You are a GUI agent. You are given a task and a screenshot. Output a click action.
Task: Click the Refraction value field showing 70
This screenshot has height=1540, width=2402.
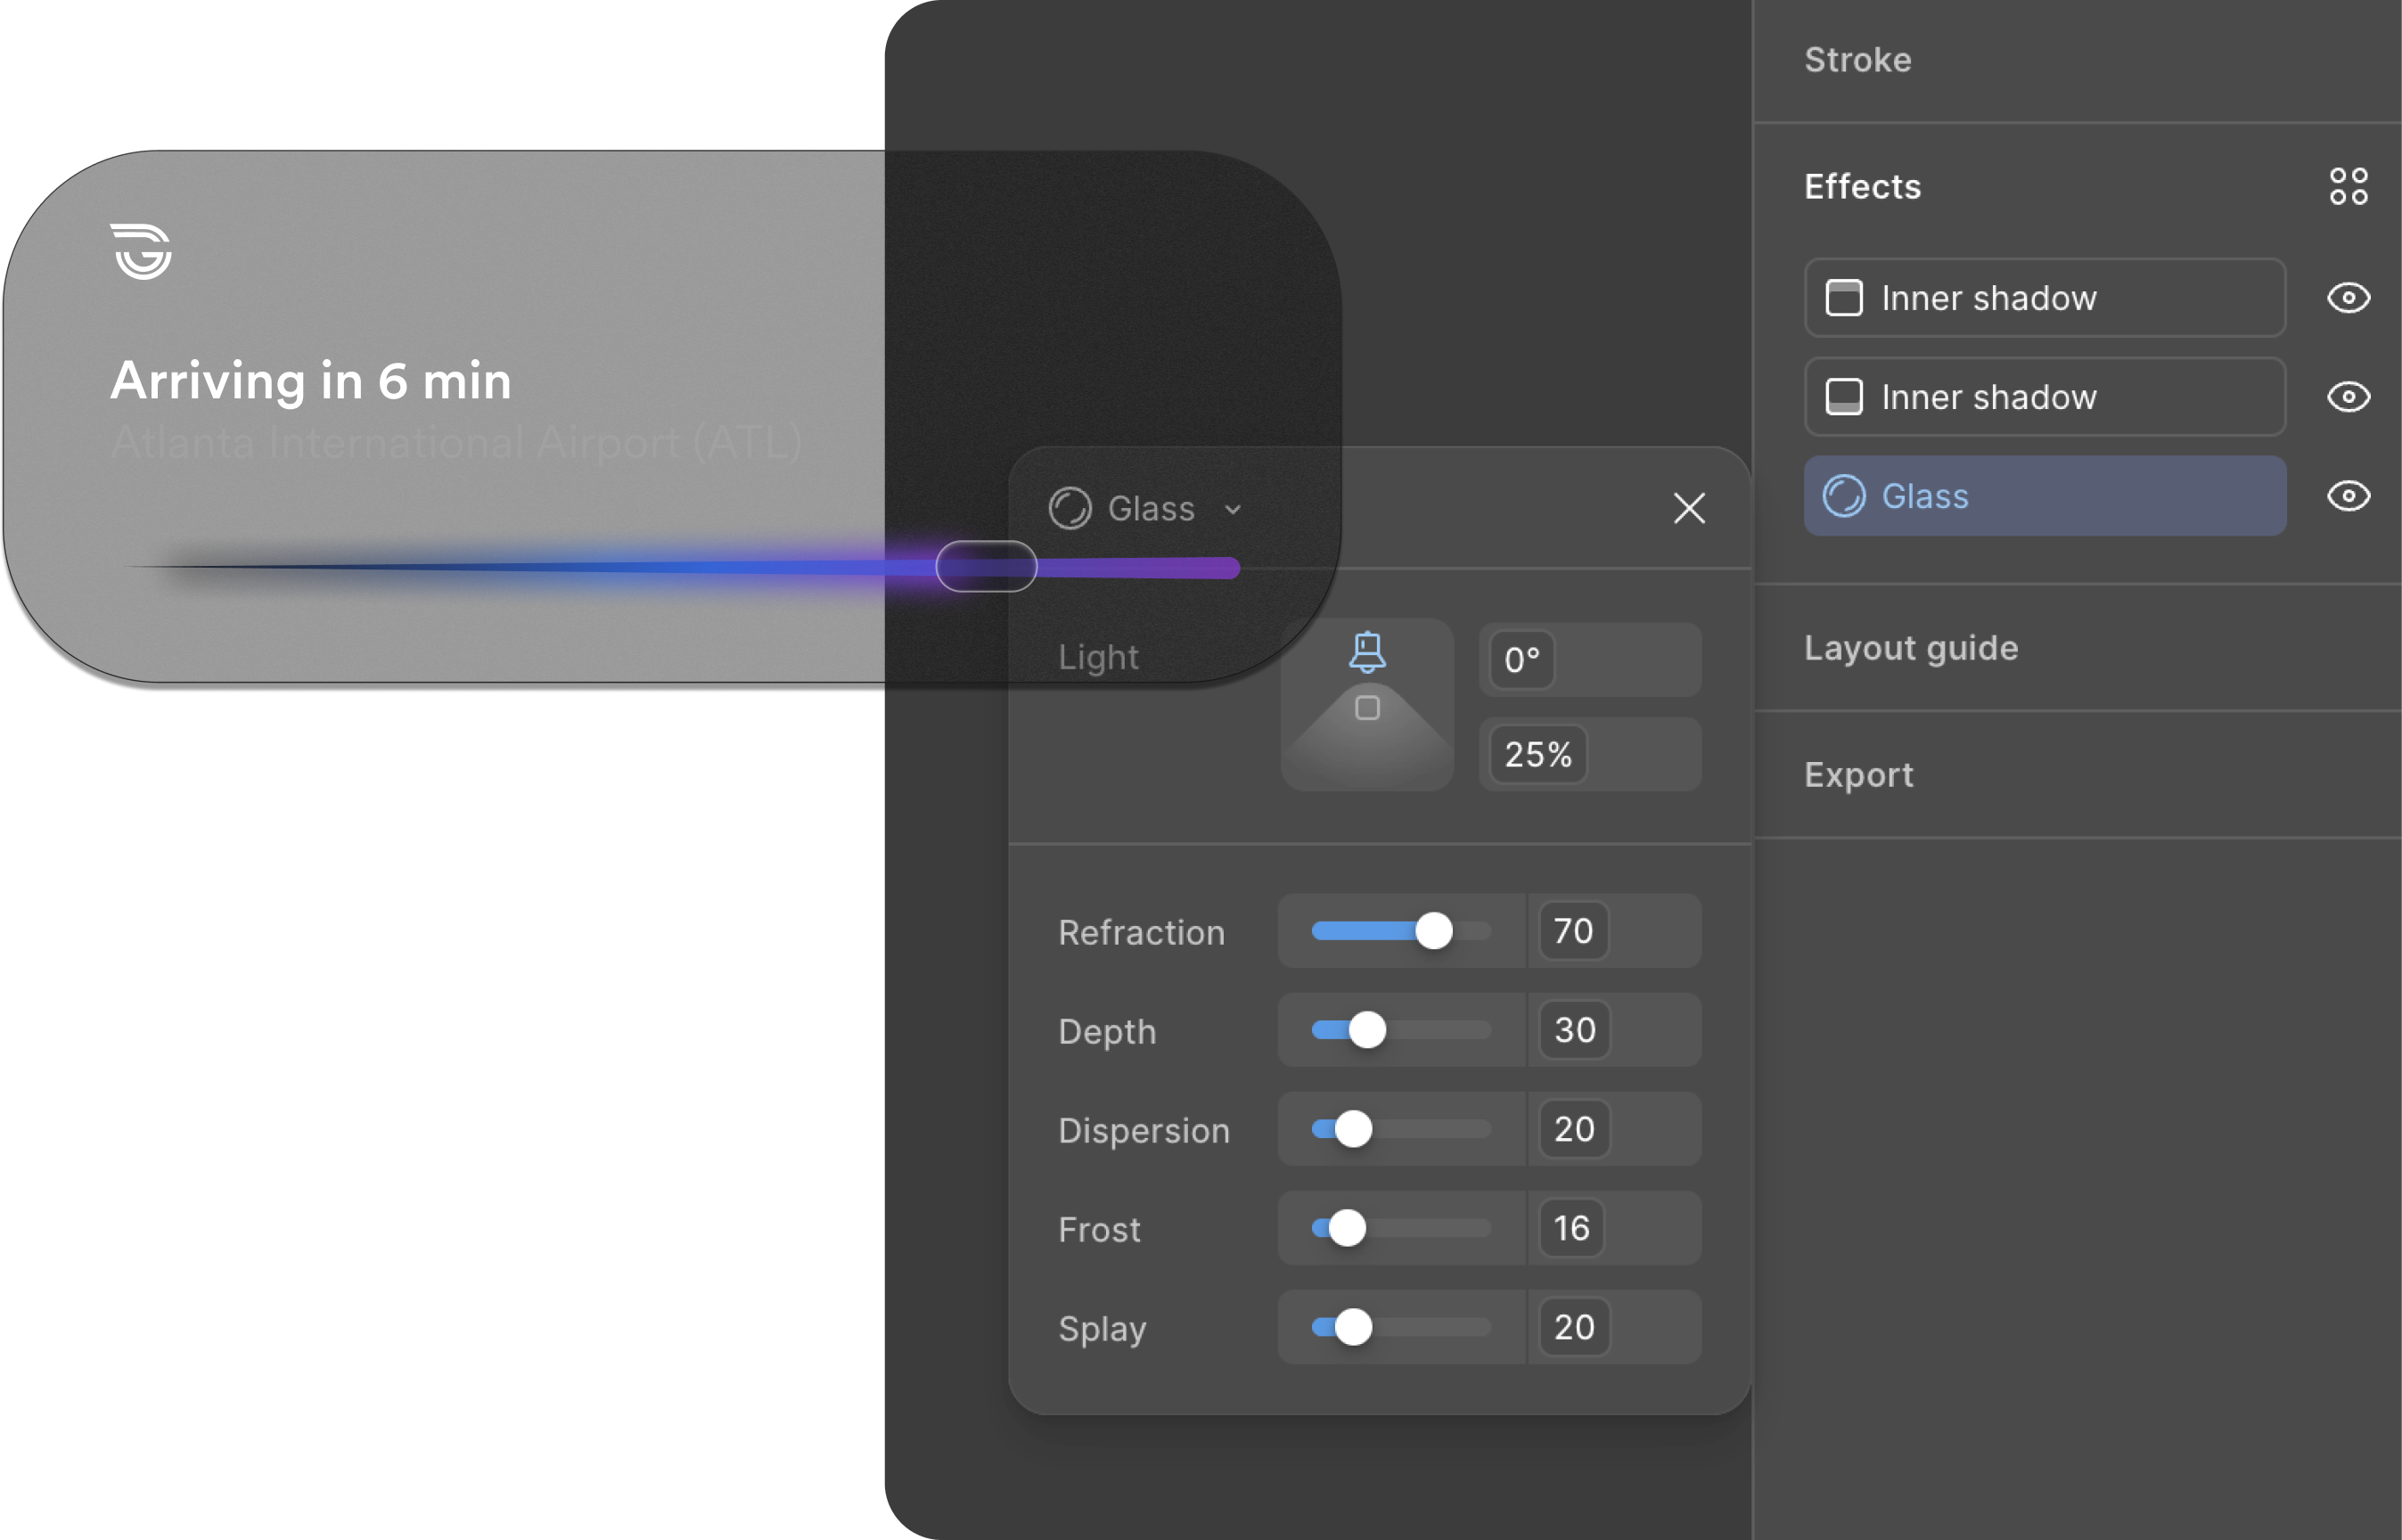pos(1615,931)
